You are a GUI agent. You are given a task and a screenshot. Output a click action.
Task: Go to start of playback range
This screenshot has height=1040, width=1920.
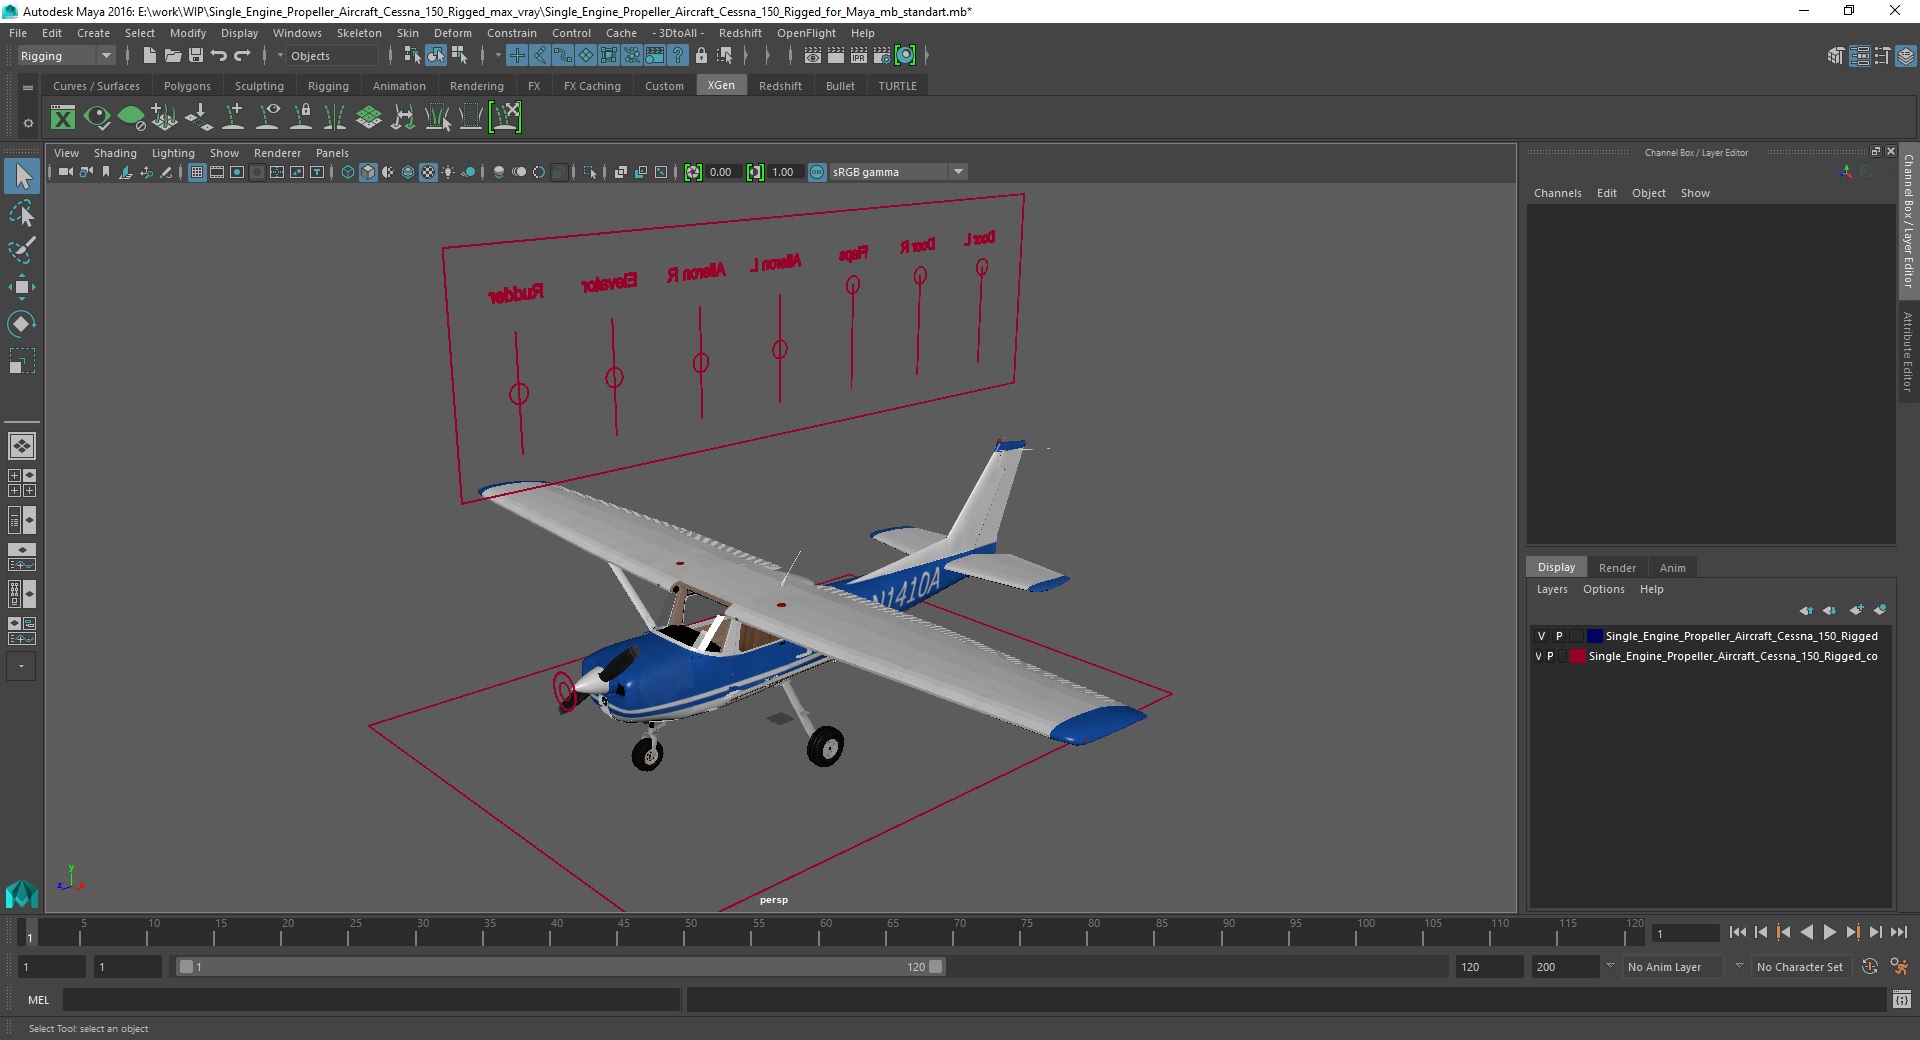1737,932
